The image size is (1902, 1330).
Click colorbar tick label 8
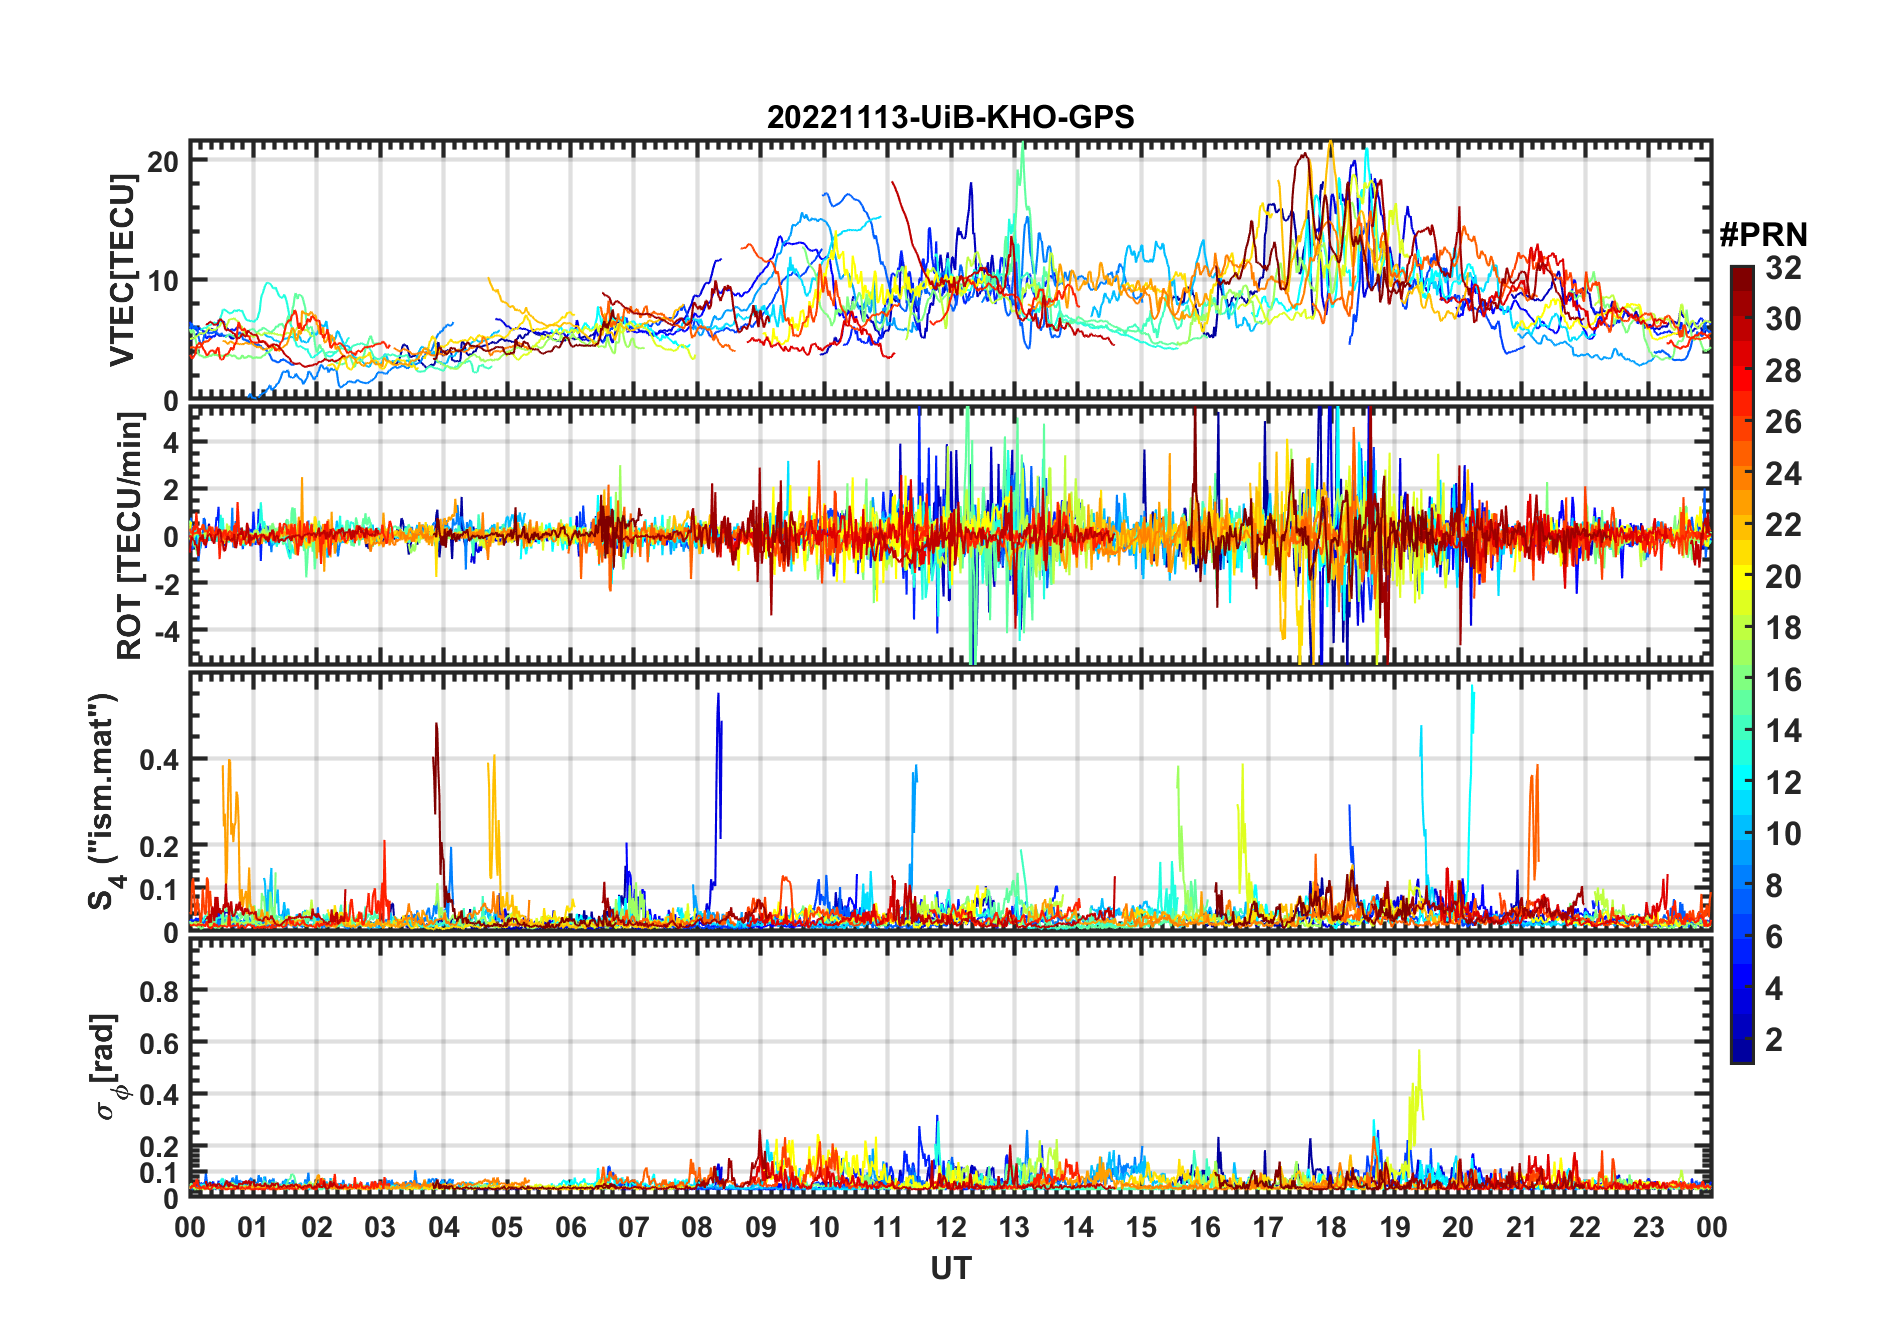pyautogui.click(x=1774, y=886)
